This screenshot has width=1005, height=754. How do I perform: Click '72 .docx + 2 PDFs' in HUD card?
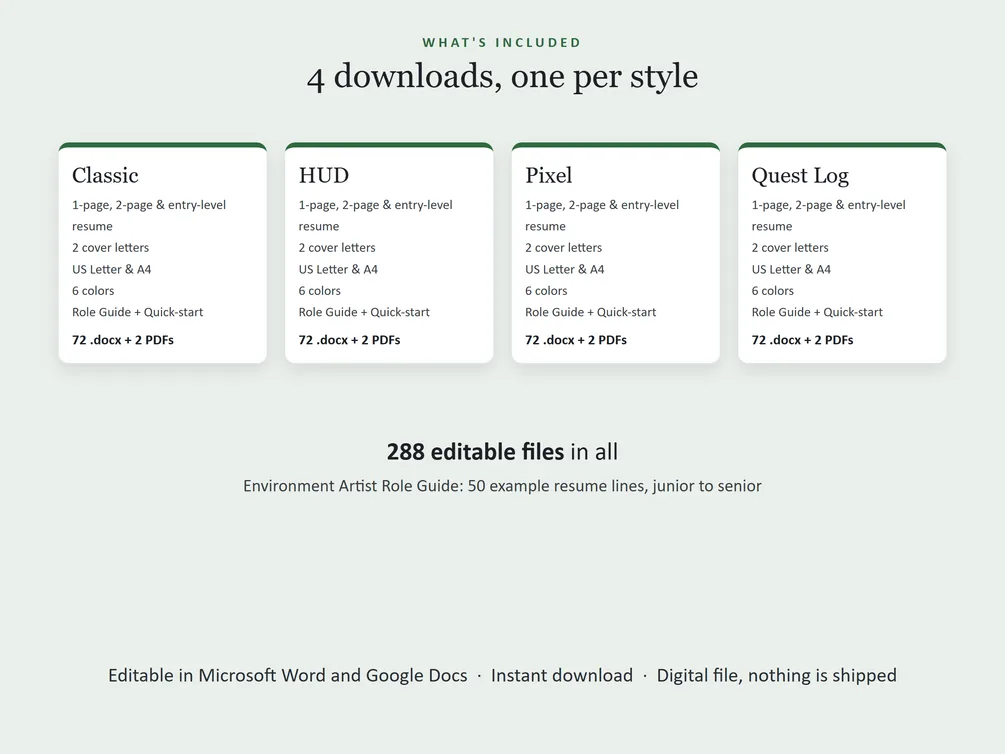tap(349, 340)
